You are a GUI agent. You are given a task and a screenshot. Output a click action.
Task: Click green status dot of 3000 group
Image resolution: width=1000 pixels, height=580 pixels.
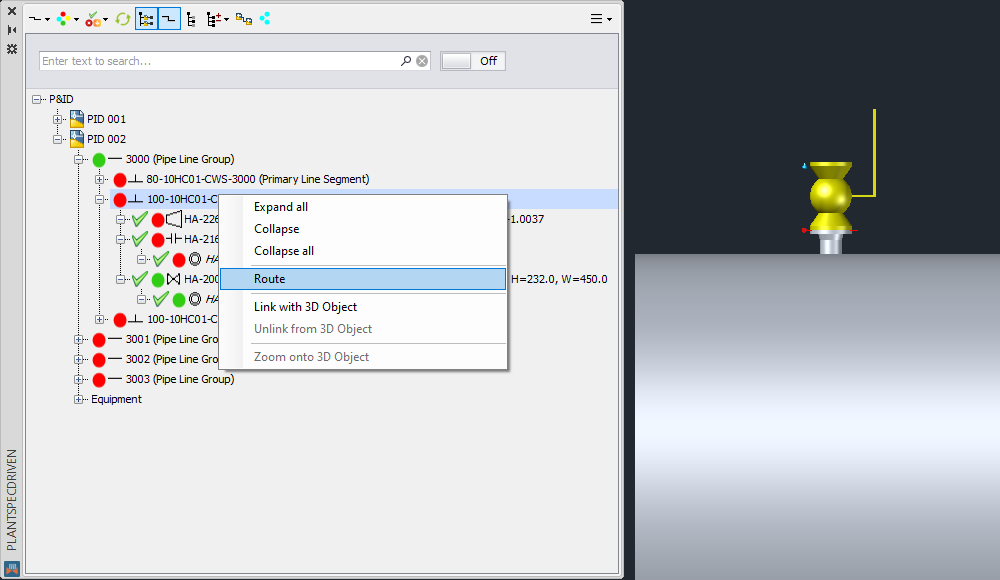pyautogui.click(x=99, y=160)
